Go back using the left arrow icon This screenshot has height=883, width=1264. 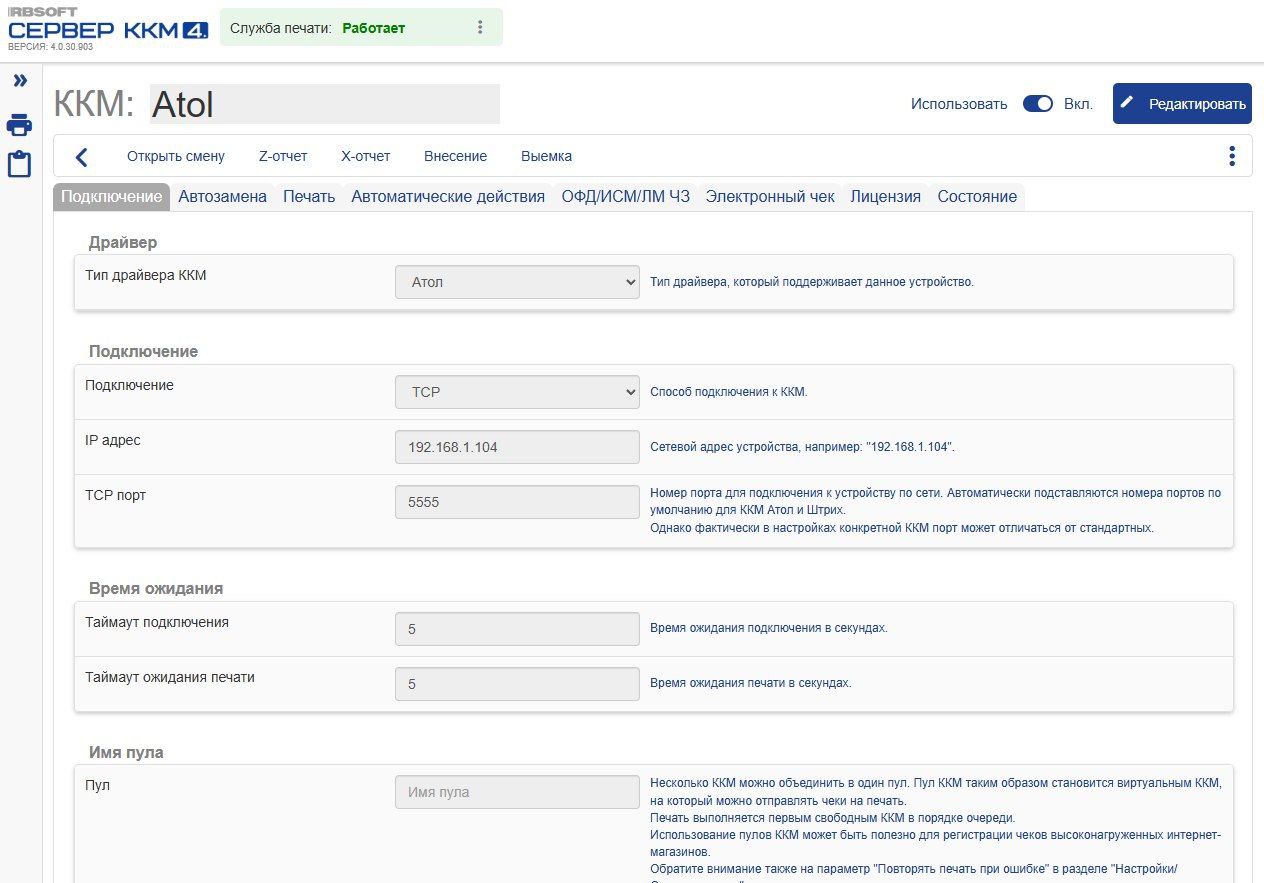(x=82, y=157)
